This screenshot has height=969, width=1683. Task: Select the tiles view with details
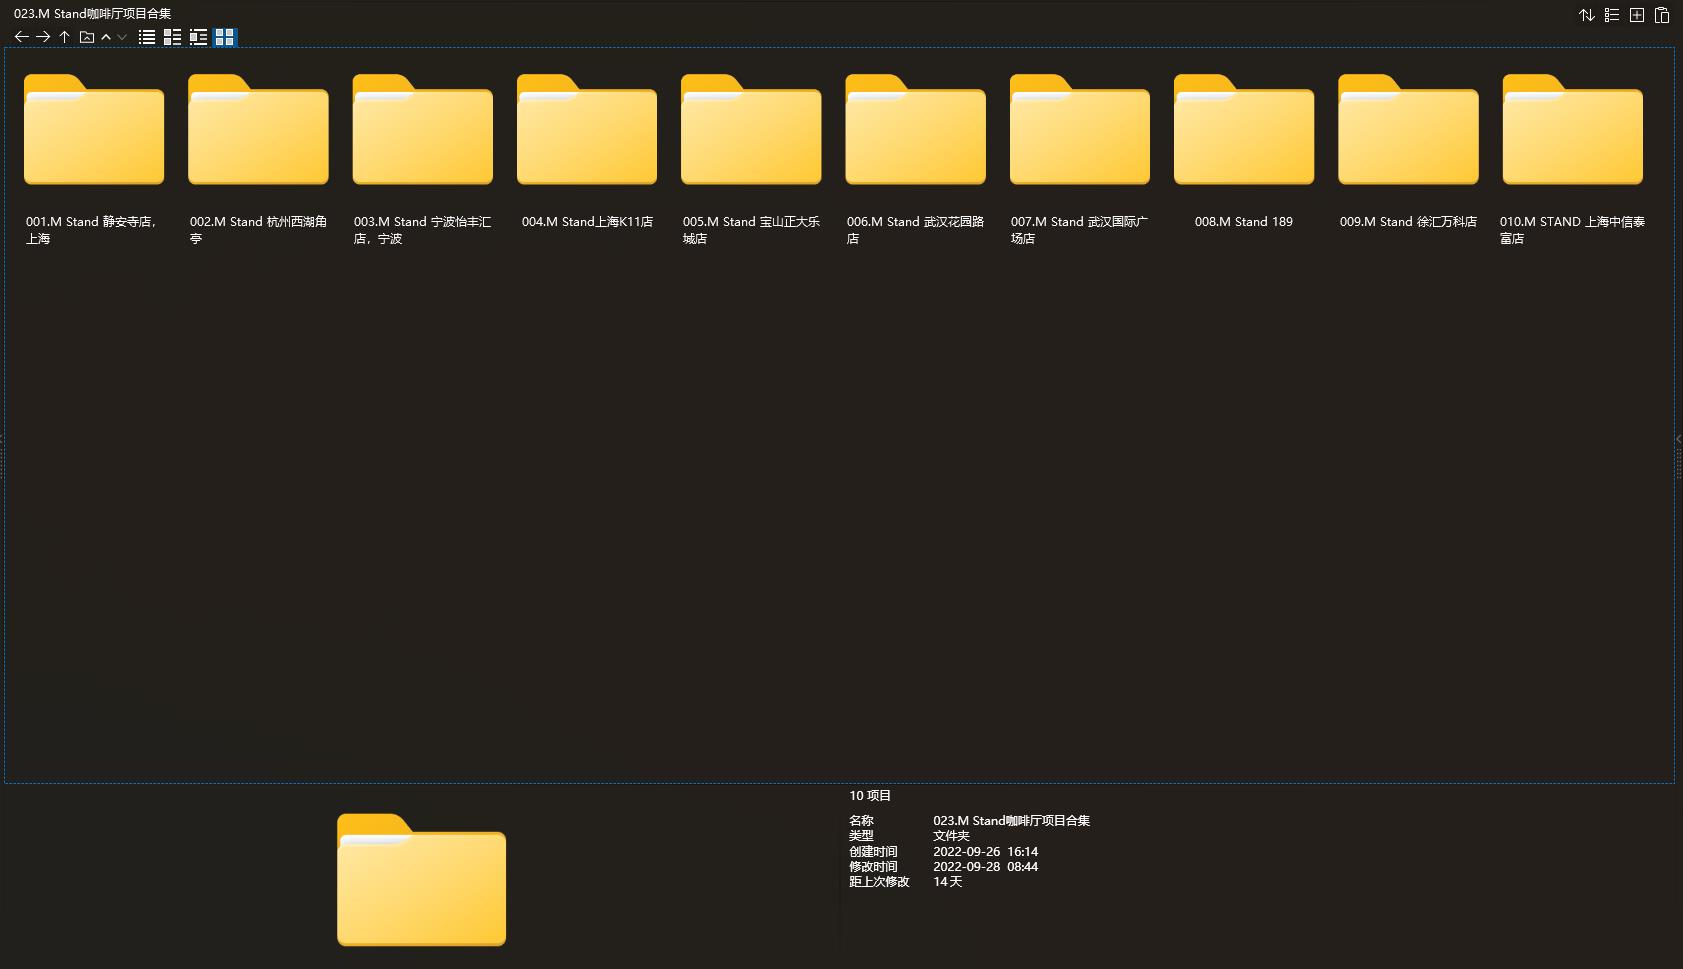[198, 37]
